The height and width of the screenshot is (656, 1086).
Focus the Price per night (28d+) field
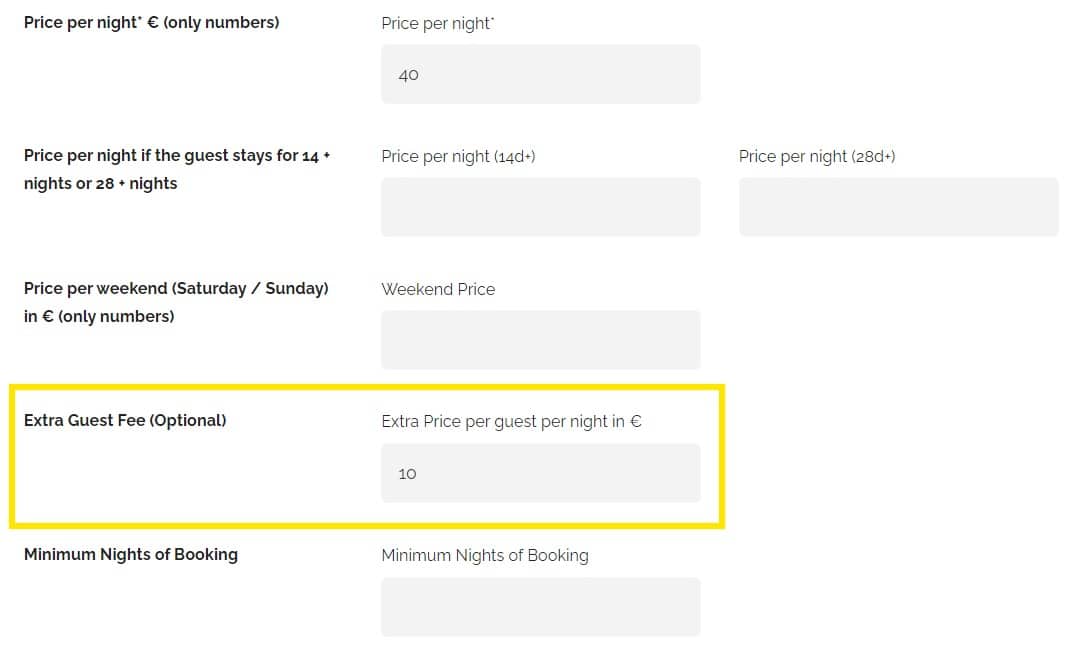[x=898, y=207]
